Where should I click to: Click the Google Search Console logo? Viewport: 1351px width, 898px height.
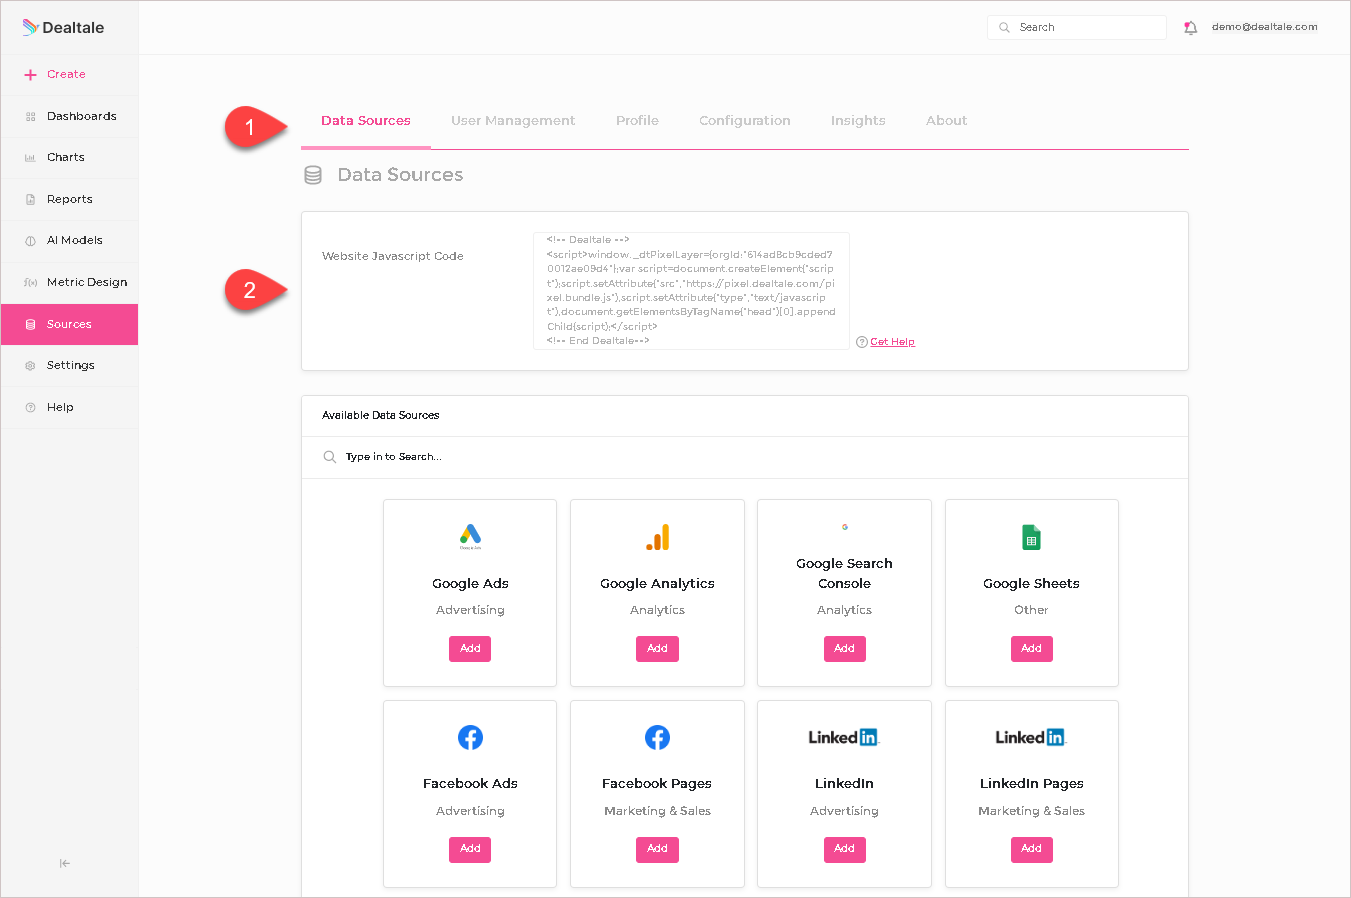[x=845, y=527]
